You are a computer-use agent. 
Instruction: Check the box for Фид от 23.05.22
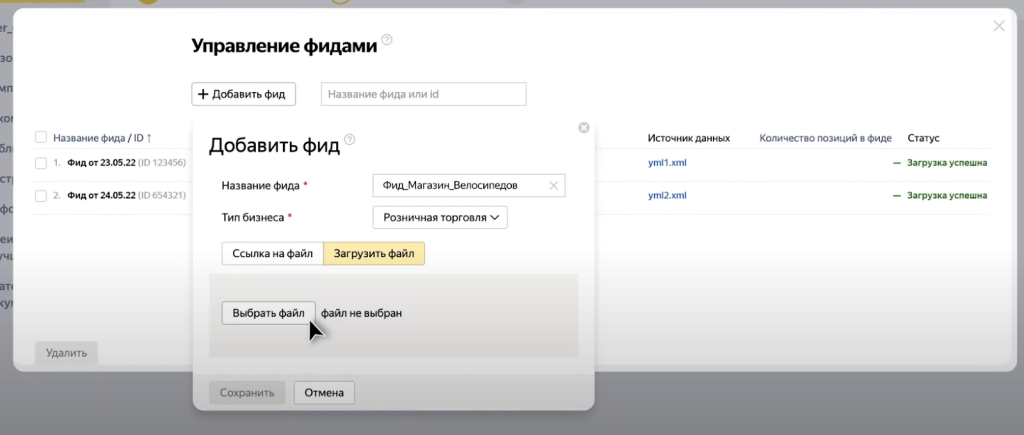pos(41,163)
